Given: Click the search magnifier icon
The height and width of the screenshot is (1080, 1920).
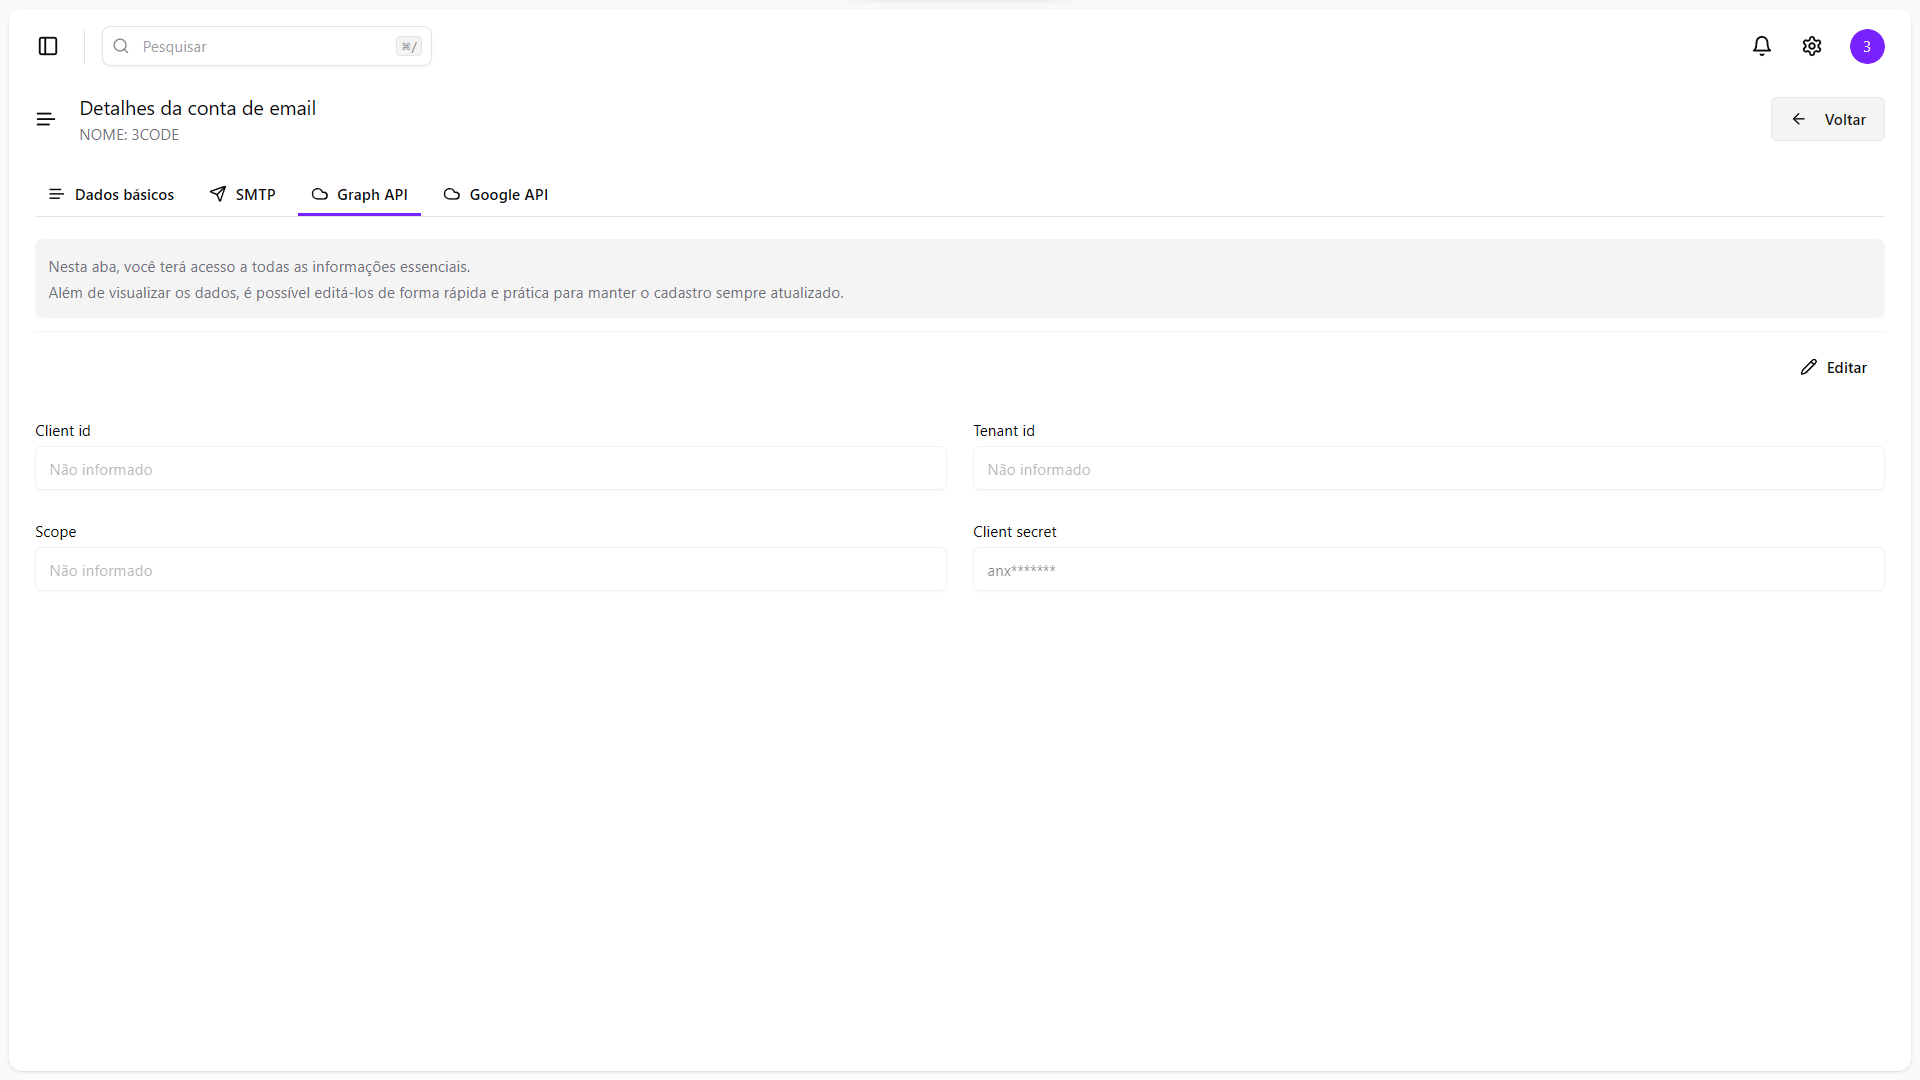Looking at the screenshot, I should pyautogui.click(x=121, y=46).
